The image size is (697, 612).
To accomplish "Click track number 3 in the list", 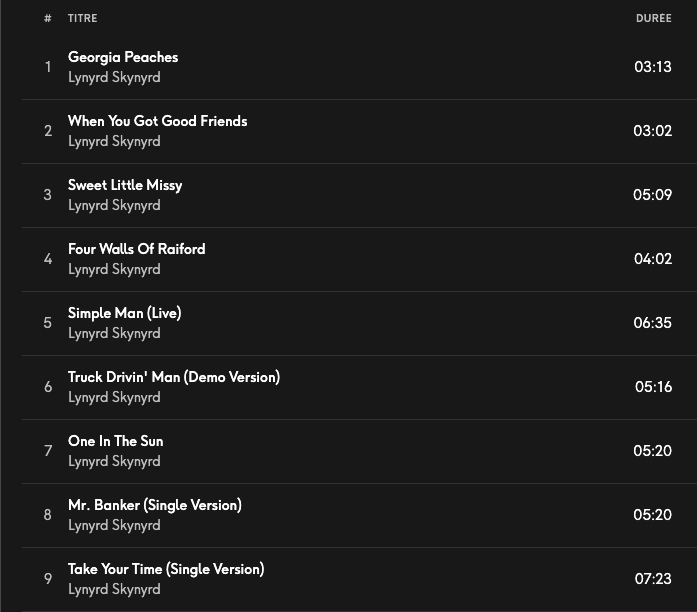I will point(48,195).
